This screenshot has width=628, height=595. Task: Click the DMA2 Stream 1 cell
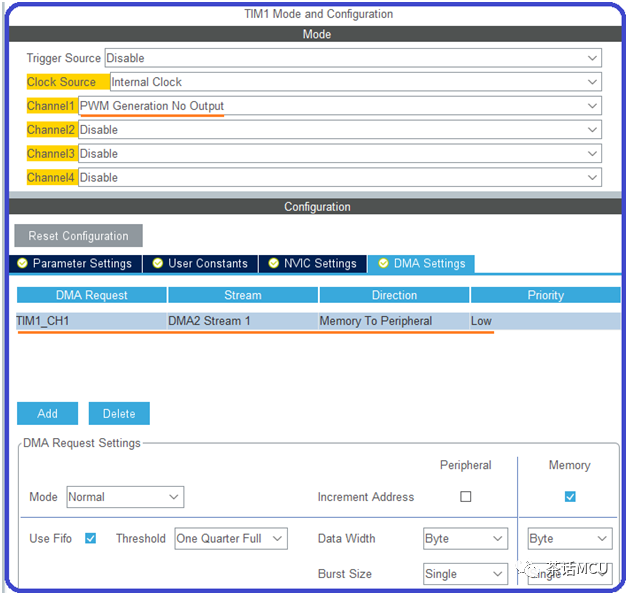pyautogui.click(x=243, y=321)
